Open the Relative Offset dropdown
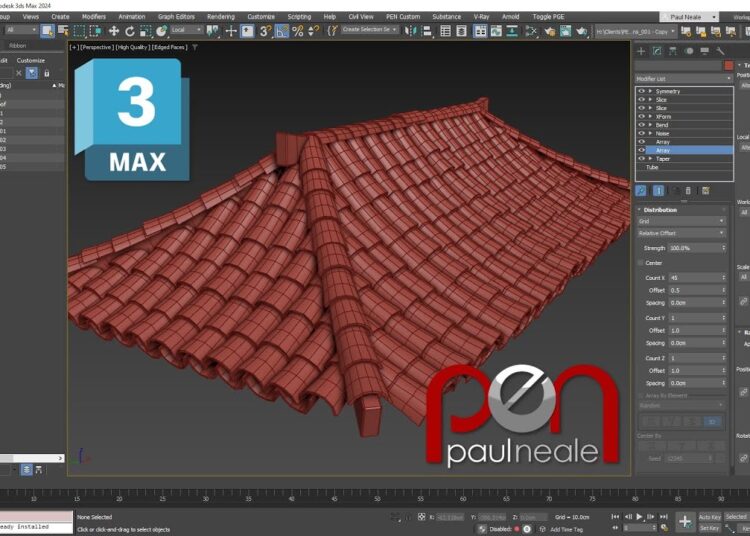Viewport: 750px width, 536px height. (x=682, y=233)
